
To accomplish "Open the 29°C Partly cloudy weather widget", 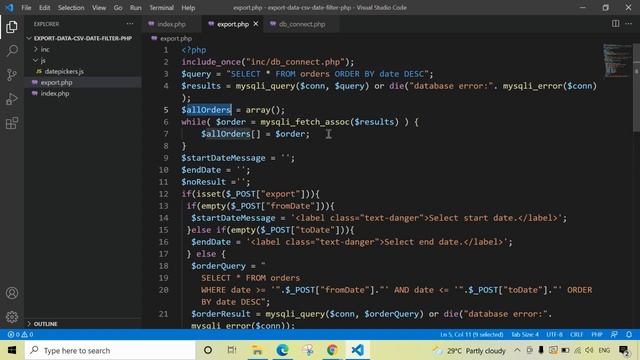I will (469, 350).
